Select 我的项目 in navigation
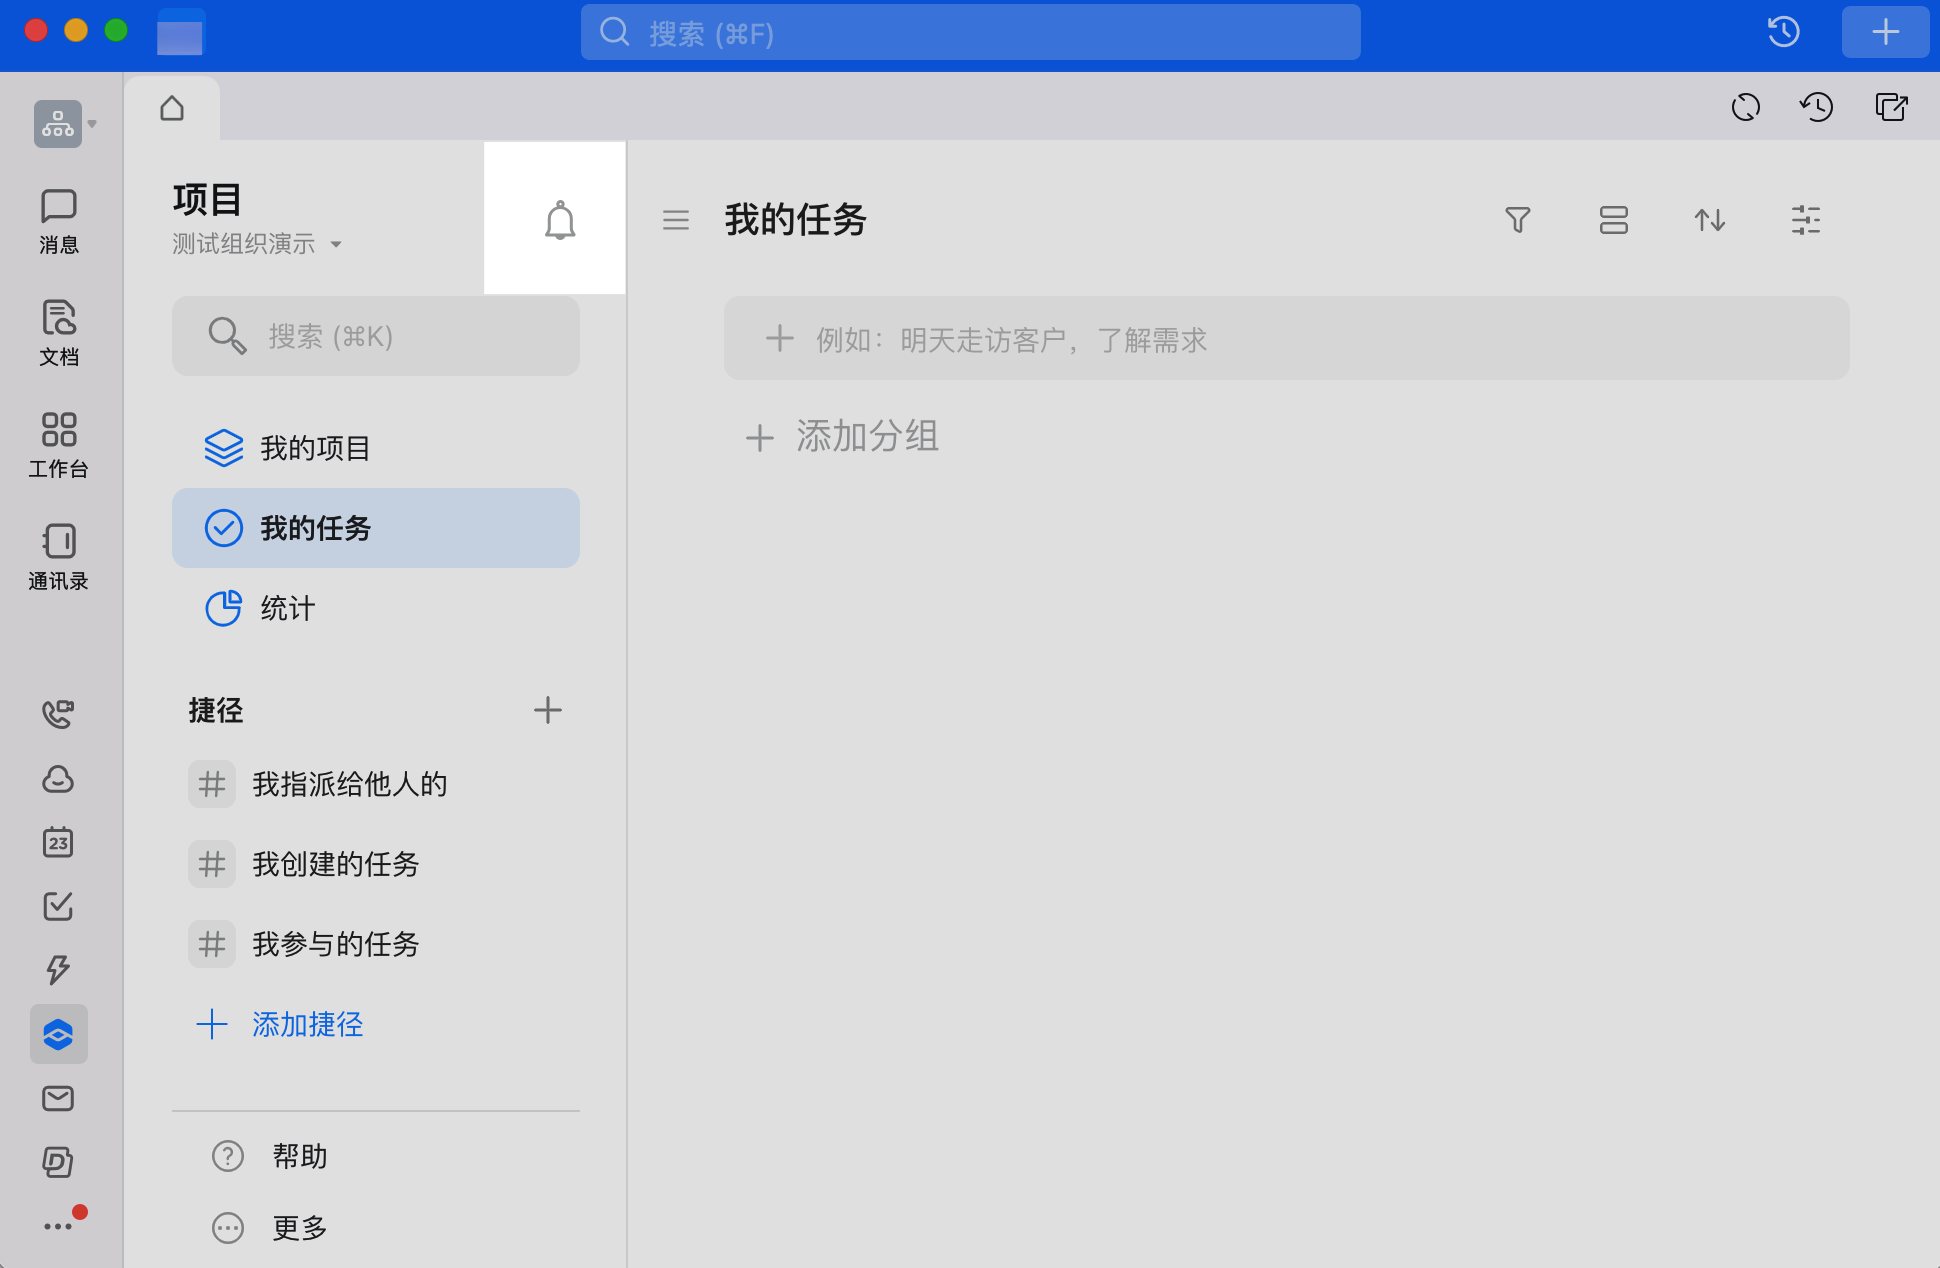 376,448
